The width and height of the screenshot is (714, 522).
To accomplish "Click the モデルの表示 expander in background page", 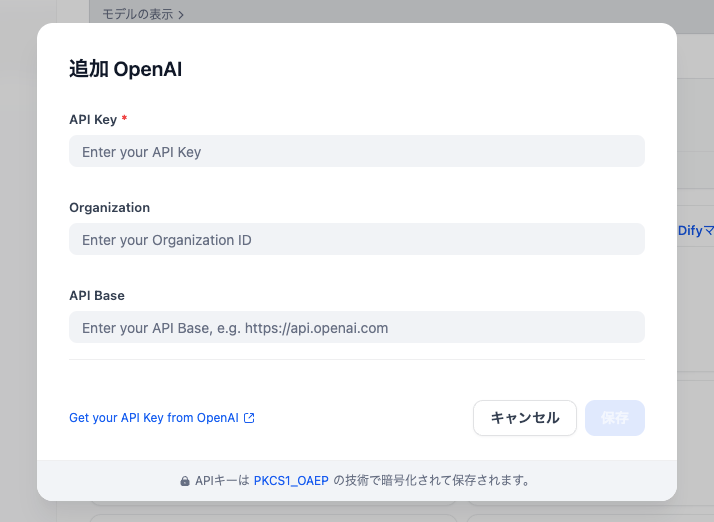I will tap(143, 14).
